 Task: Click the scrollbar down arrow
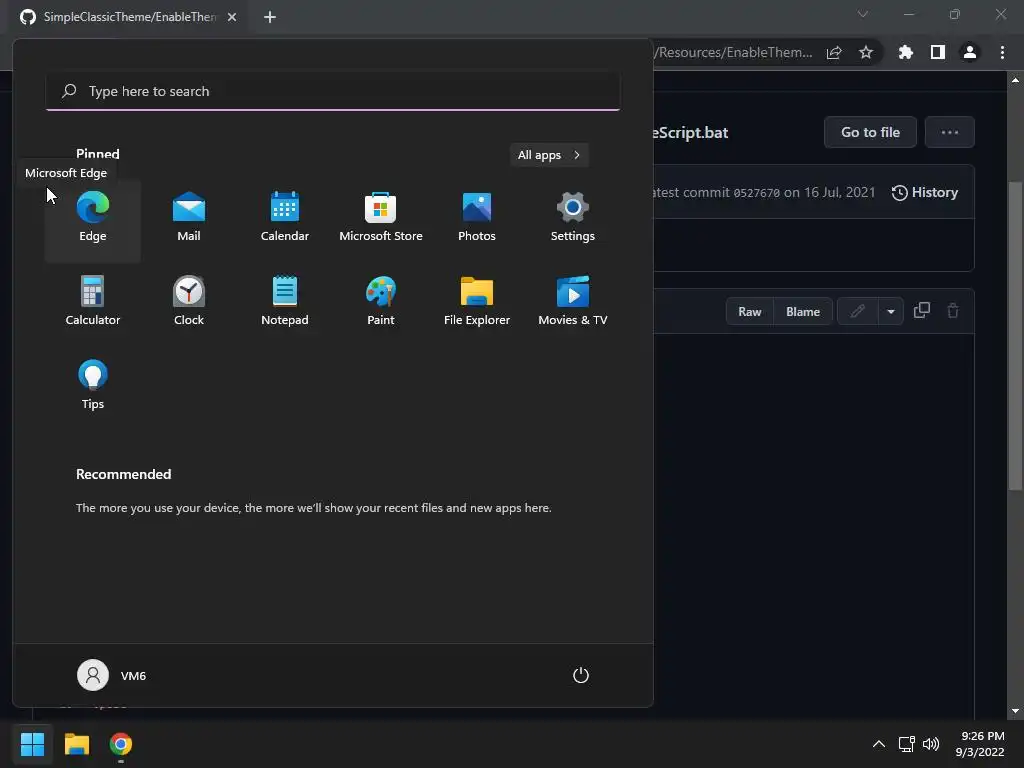[x=1015, y=711]
